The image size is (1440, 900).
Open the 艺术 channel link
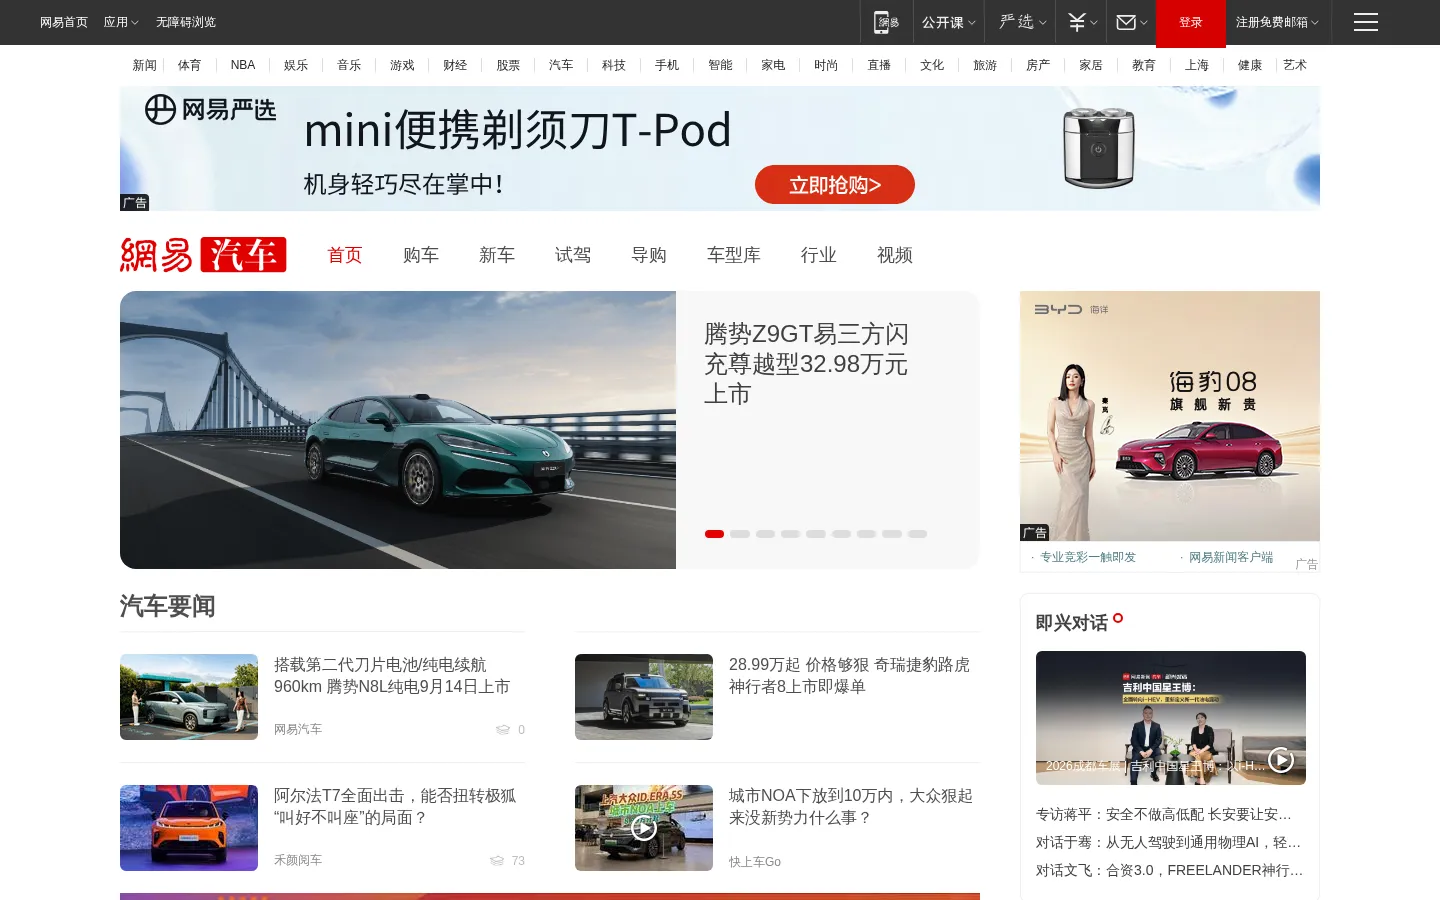pyautogui.click(x=1295, y=65)
